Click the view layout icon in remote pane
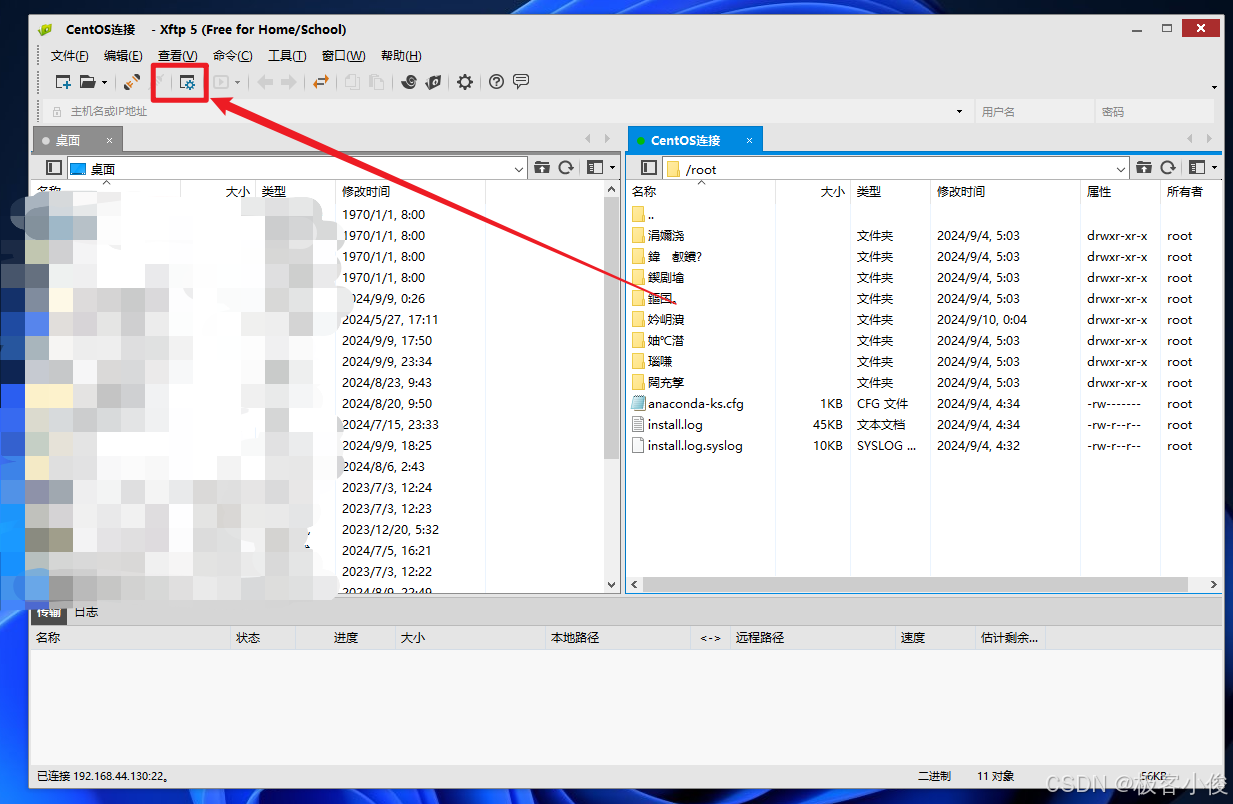Viewport: 1233px width, 804px height. [x=1198, y=168]
